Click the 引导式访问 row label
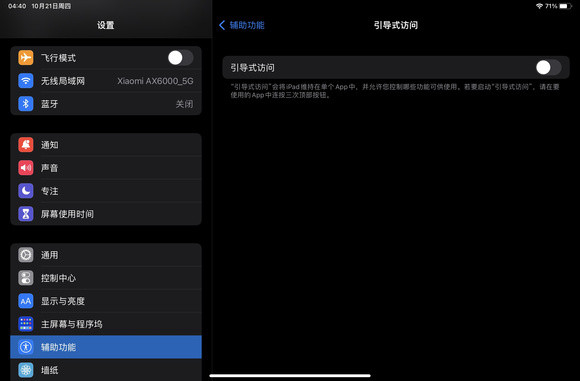This screenshot has height=381, width=580. pyautogui.click(x=252, y=68)
